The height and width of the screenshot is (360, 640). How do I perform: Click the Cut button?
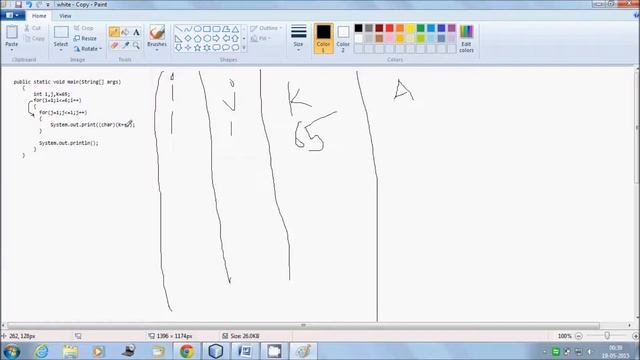point(32,28)
